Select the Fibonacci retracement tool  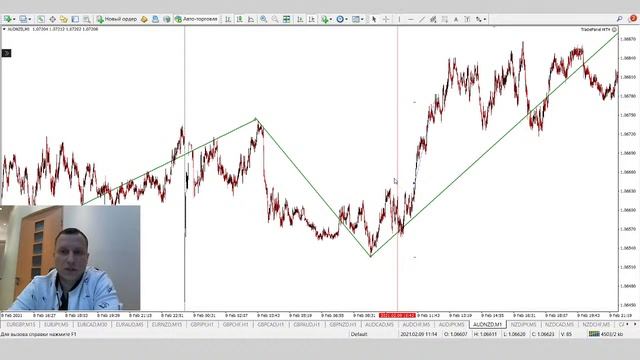(x=444, y=19)
